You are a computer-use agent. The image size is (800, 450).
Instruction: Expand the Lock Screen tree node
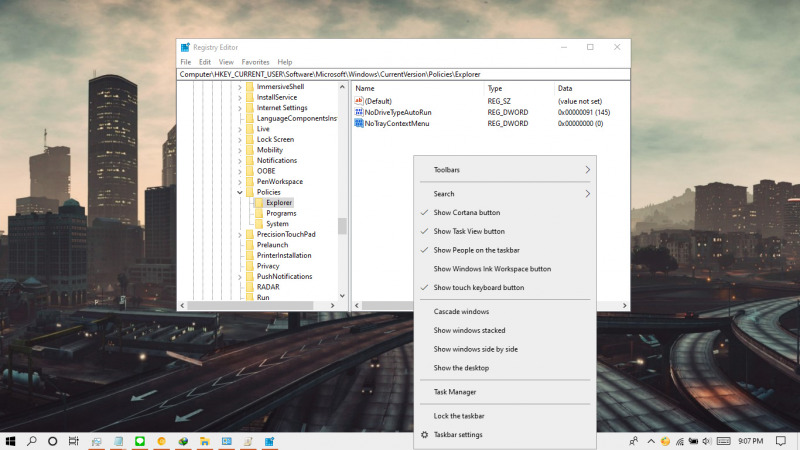(240, 139)
